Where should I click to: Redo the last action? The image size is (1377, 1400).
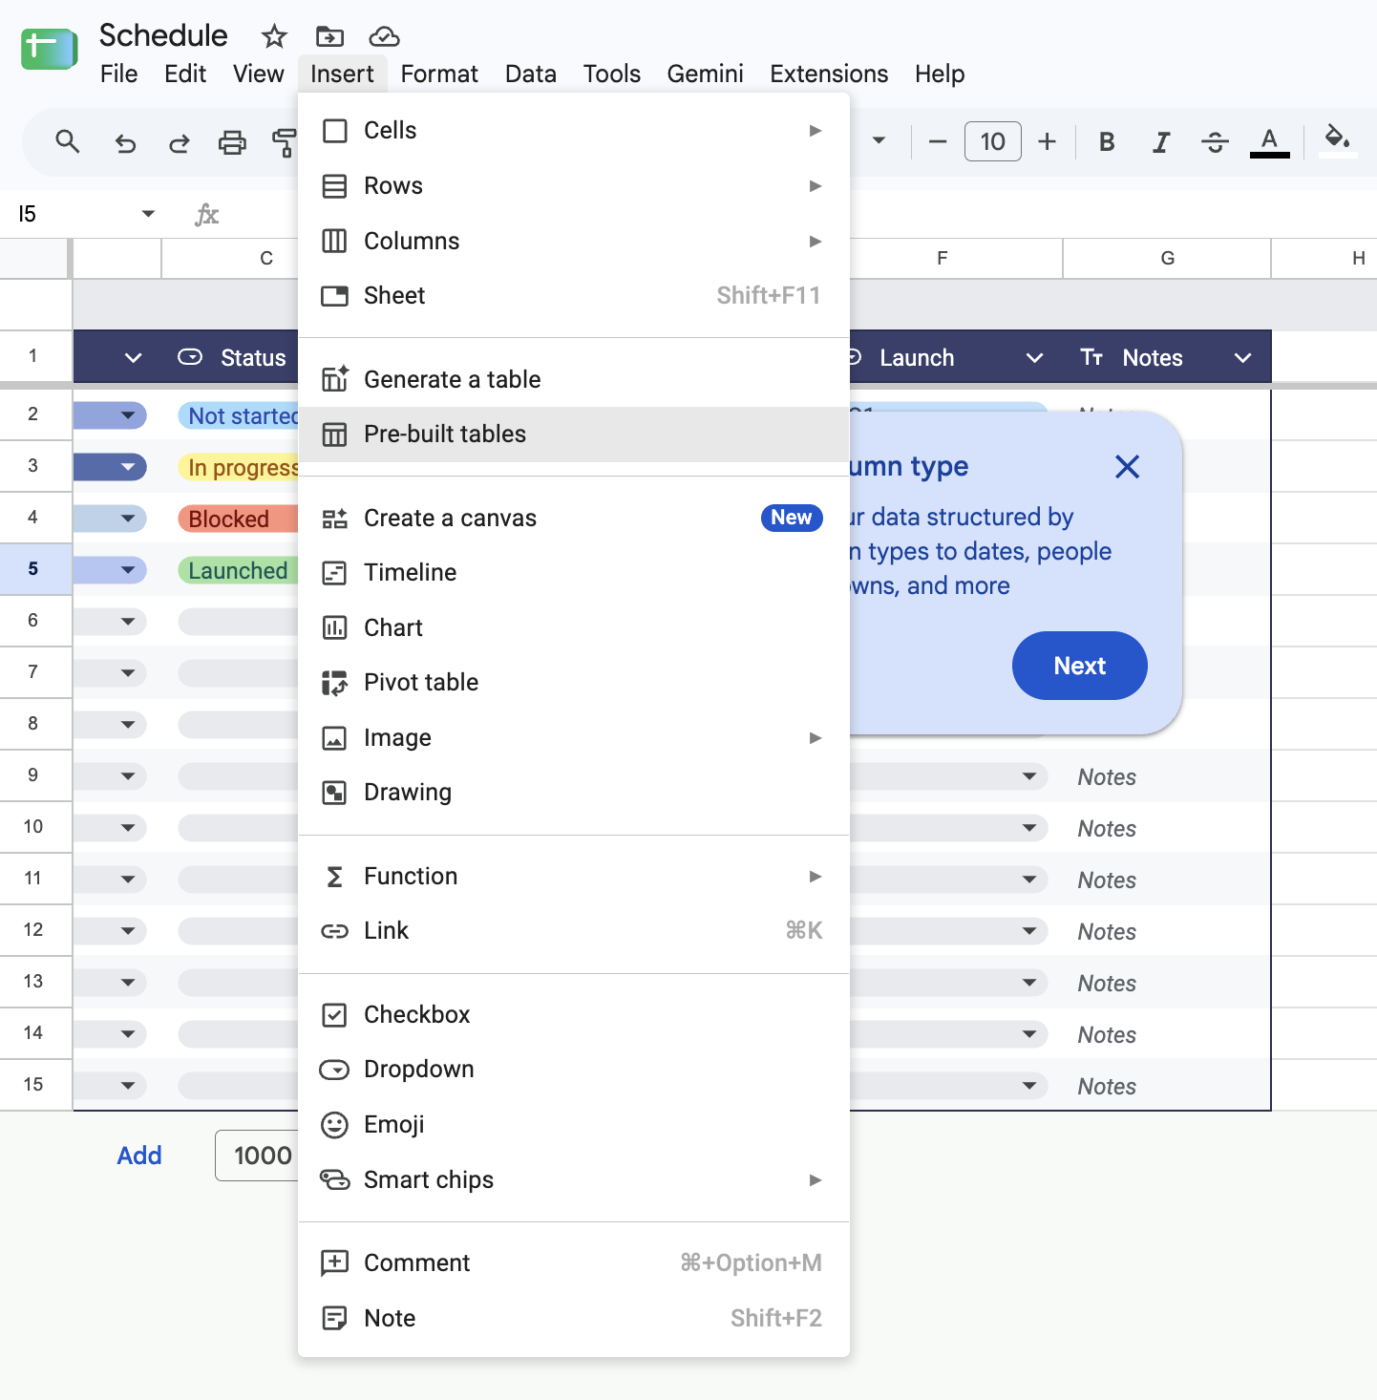pos(179,143)
